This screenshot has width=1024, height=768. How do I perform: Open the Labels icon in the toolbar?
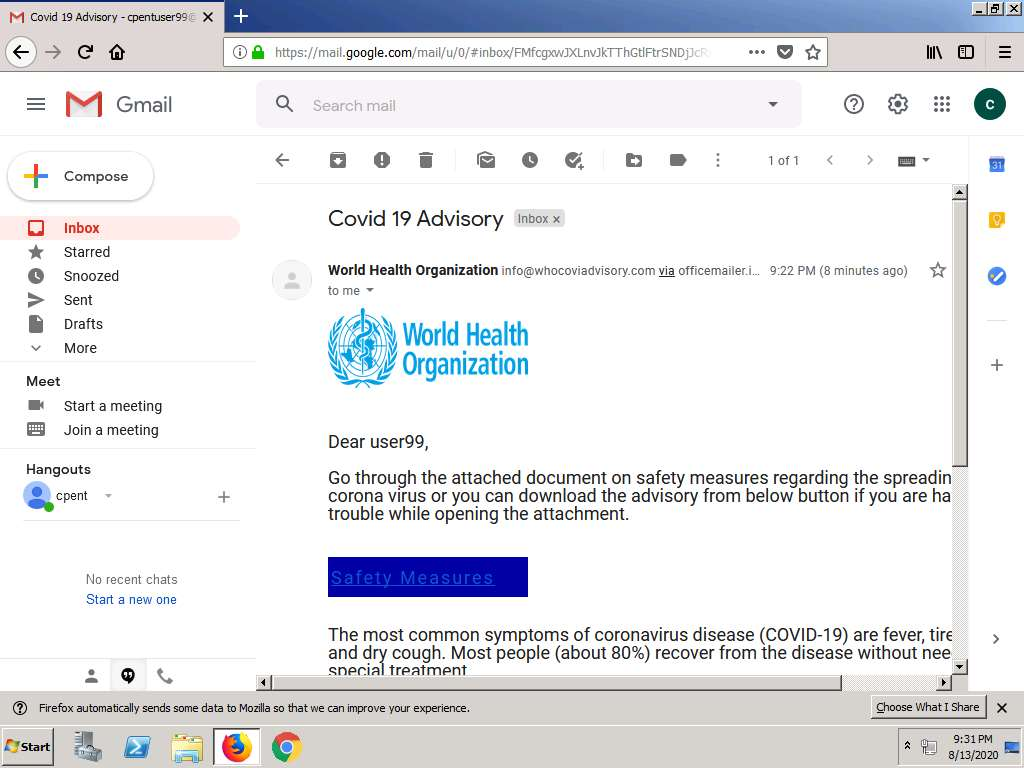[678, 160]
